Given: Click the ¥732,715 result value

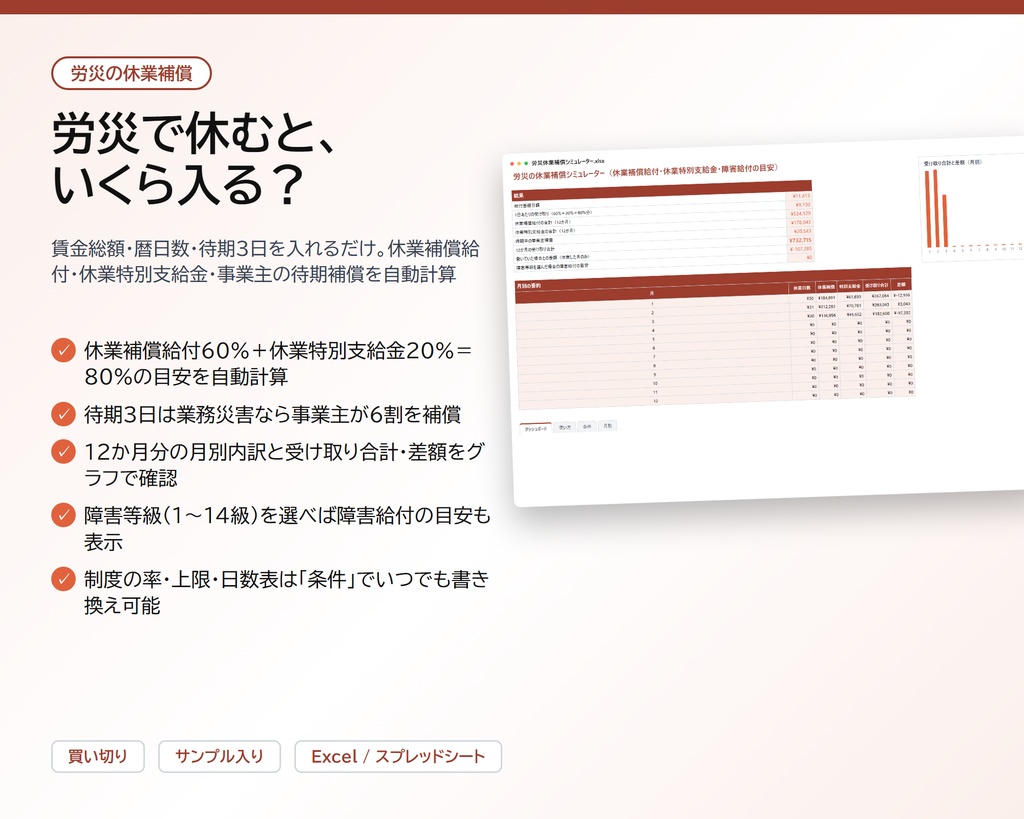Looking at the screenshot, I should [x=801, y=240].
